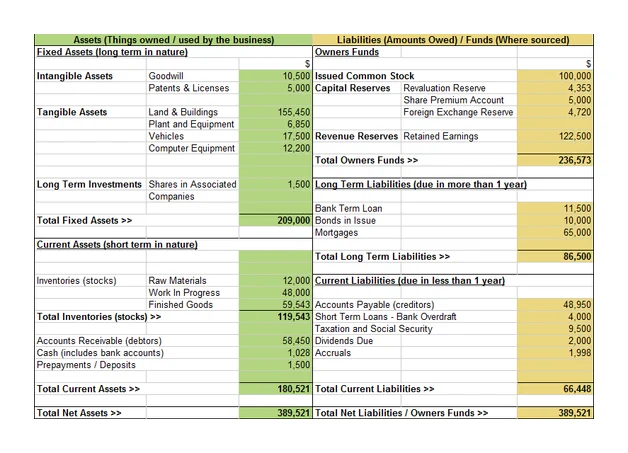Click the Goodwill value 10,500
The width and height of the screenshot is (628, 453).
[x=296, y=76]
